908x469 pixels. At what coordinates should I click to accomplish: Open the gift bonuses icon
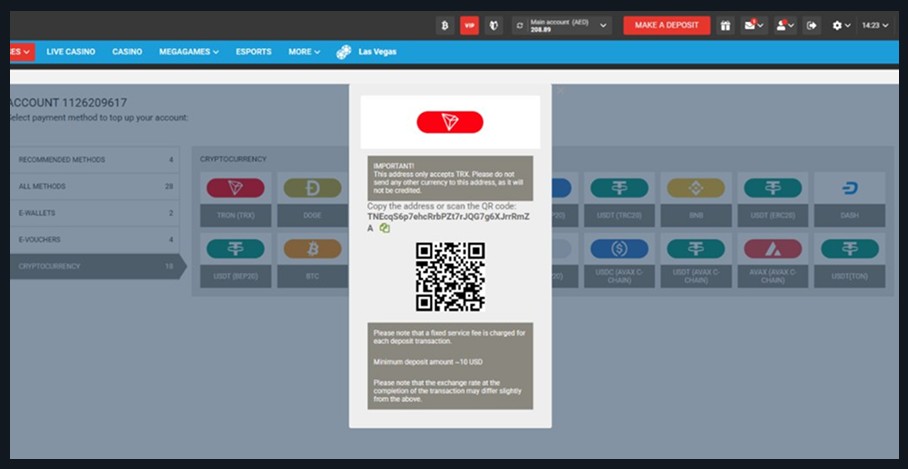coord(725,26)
